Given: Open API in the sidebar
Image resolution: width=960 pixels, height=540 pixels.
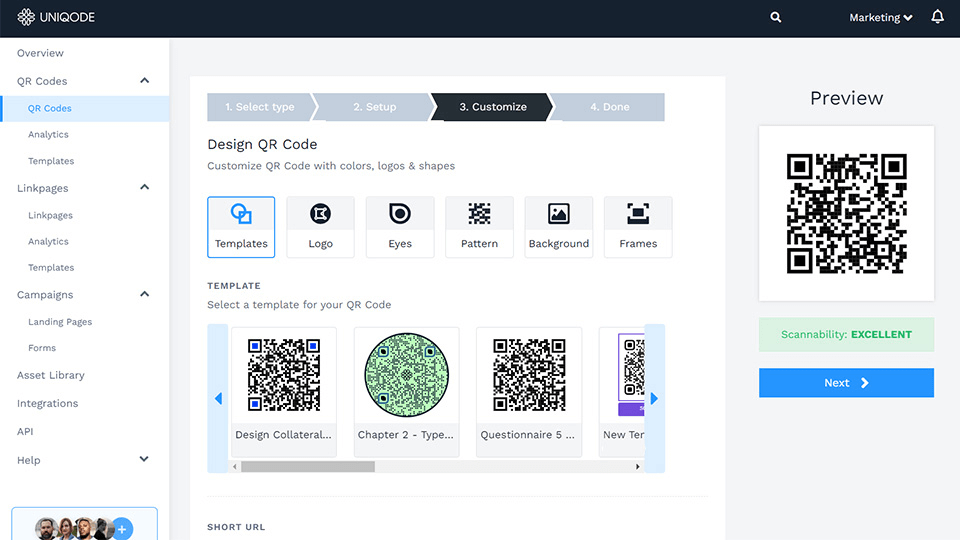Looking at the screenshot, I should (x=25, y=432).
